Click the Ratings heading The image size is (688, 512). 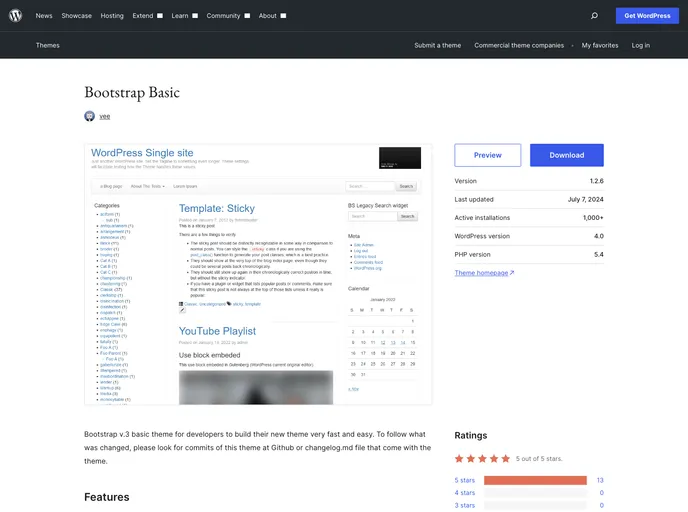tap(470, 435)
